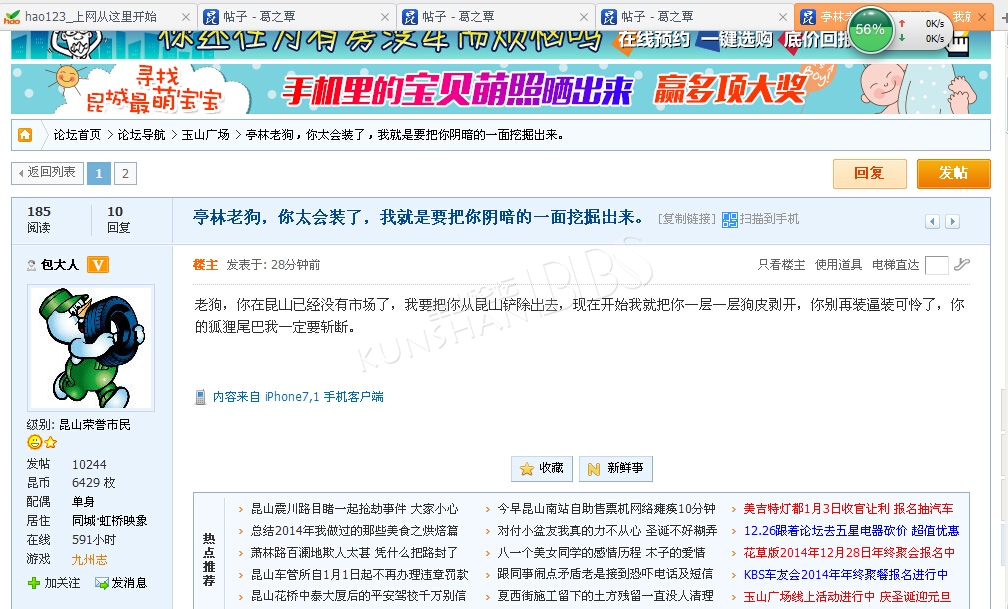Click the user status icon beside 包大人

[31, 265]
